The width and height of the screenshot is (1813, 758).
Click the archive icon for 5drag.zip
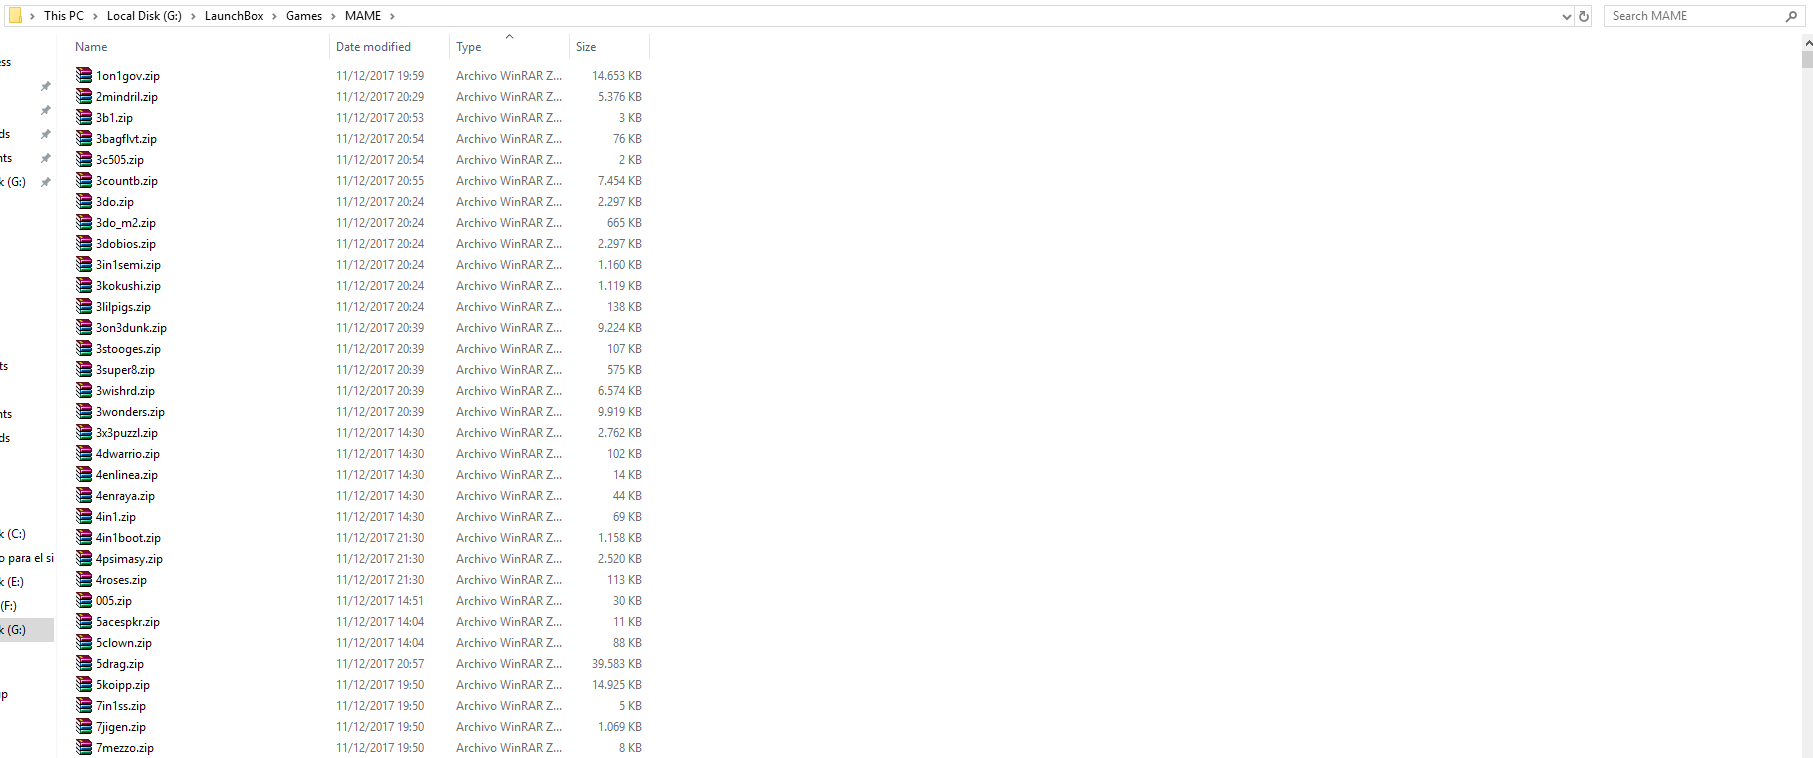coord(84,663)
